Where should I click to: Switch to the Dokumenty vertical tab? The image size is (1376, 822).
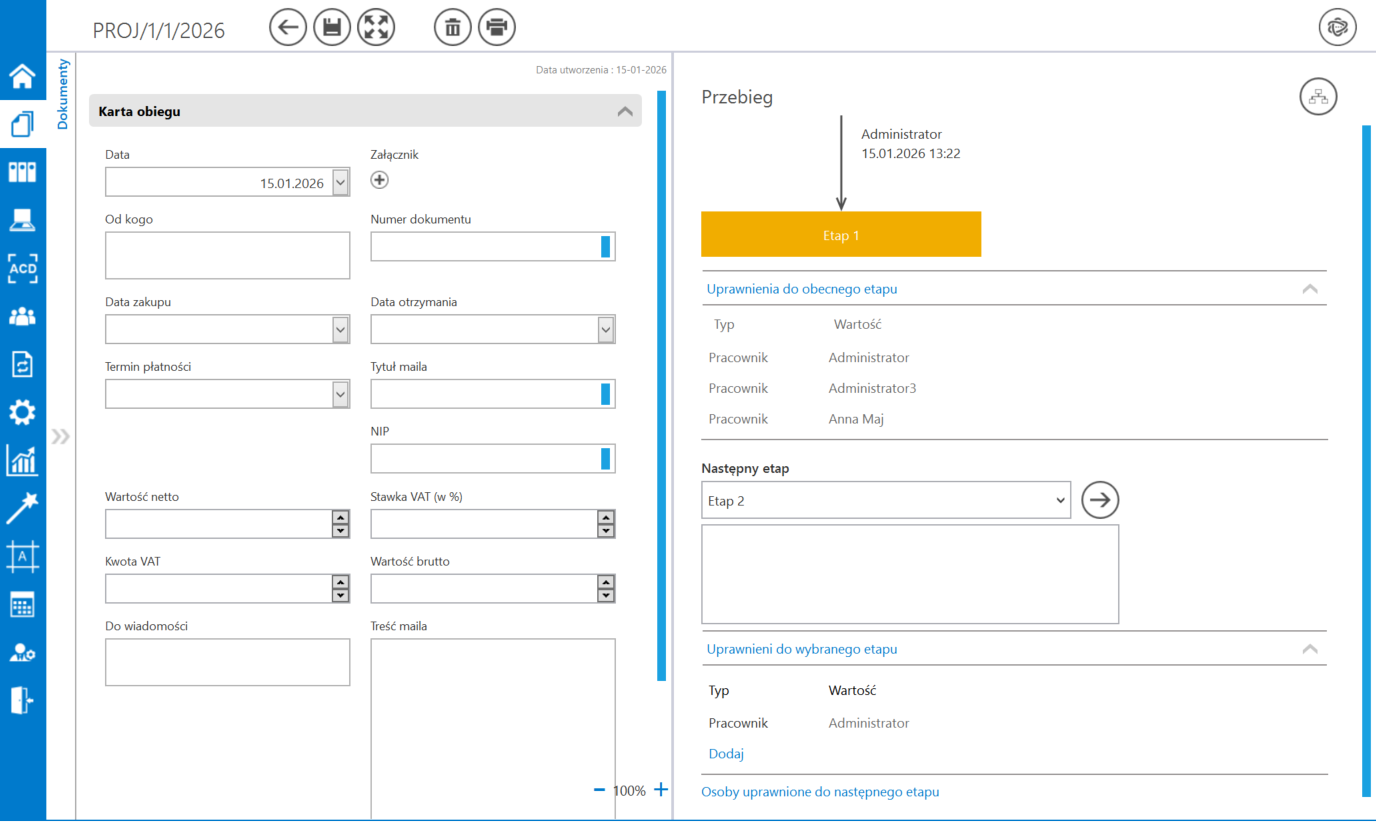pos(63,94)
